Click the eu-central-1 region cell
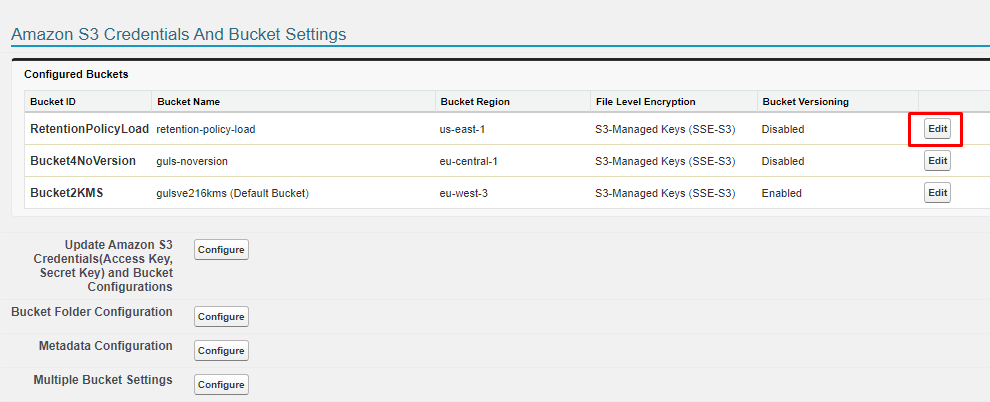Image resolution: width=990 pixels, height=402 pixels. [x=471, y=162]
